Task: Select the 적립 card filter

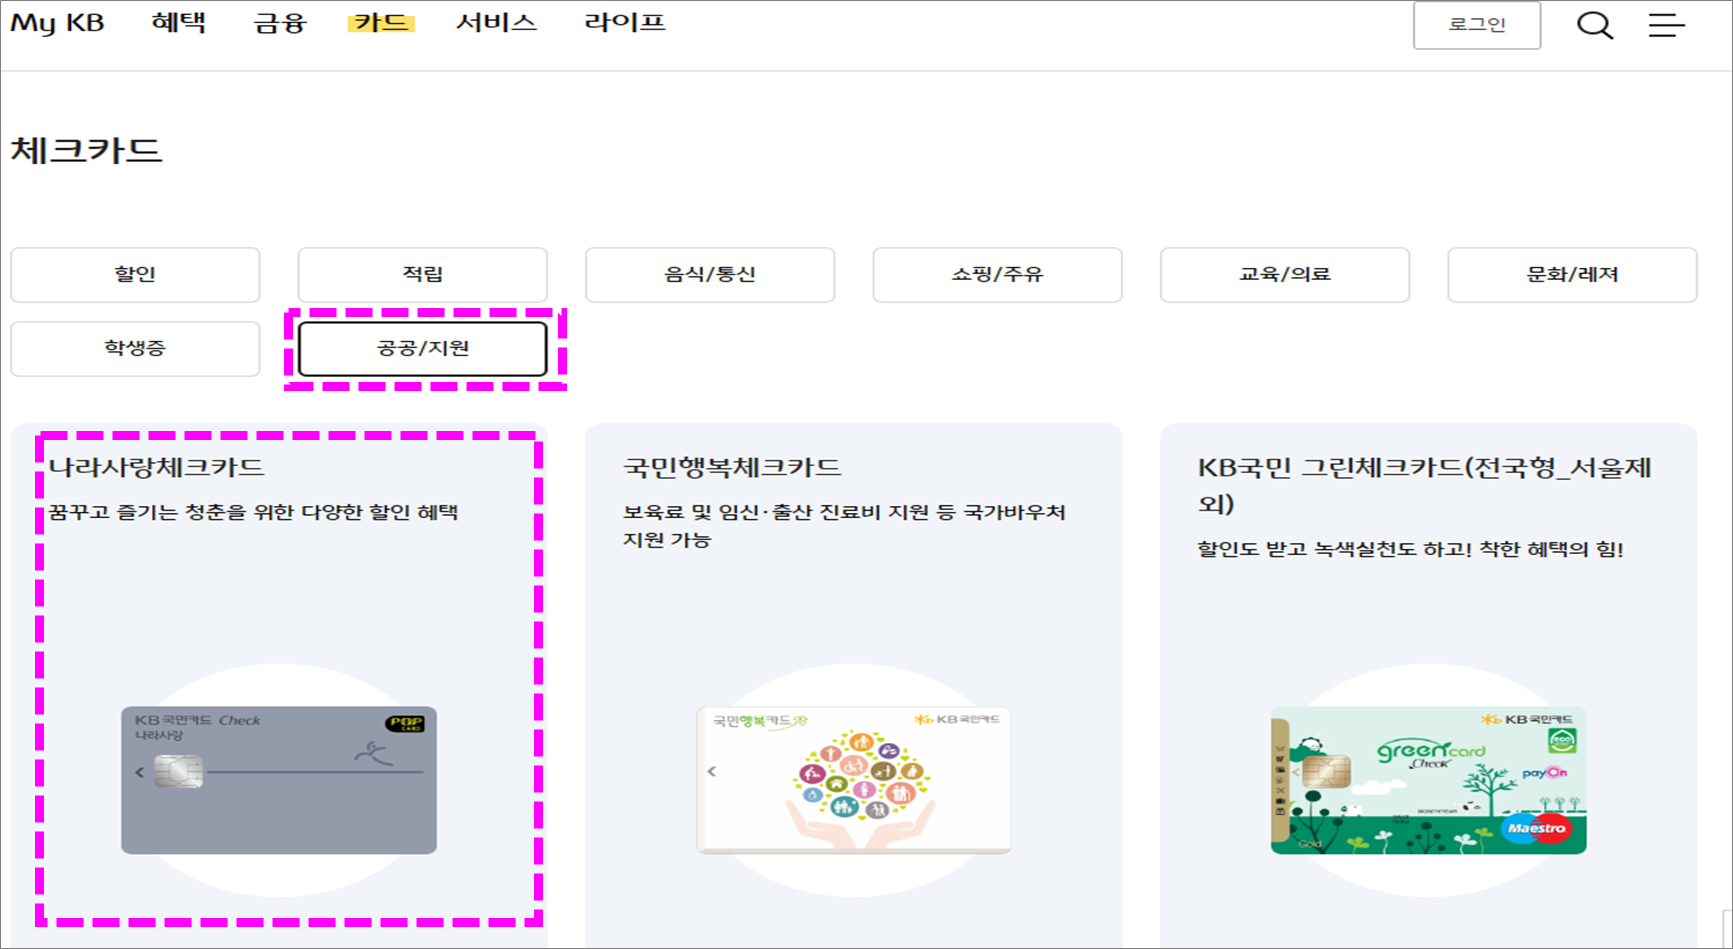Action: coord(422,275)
